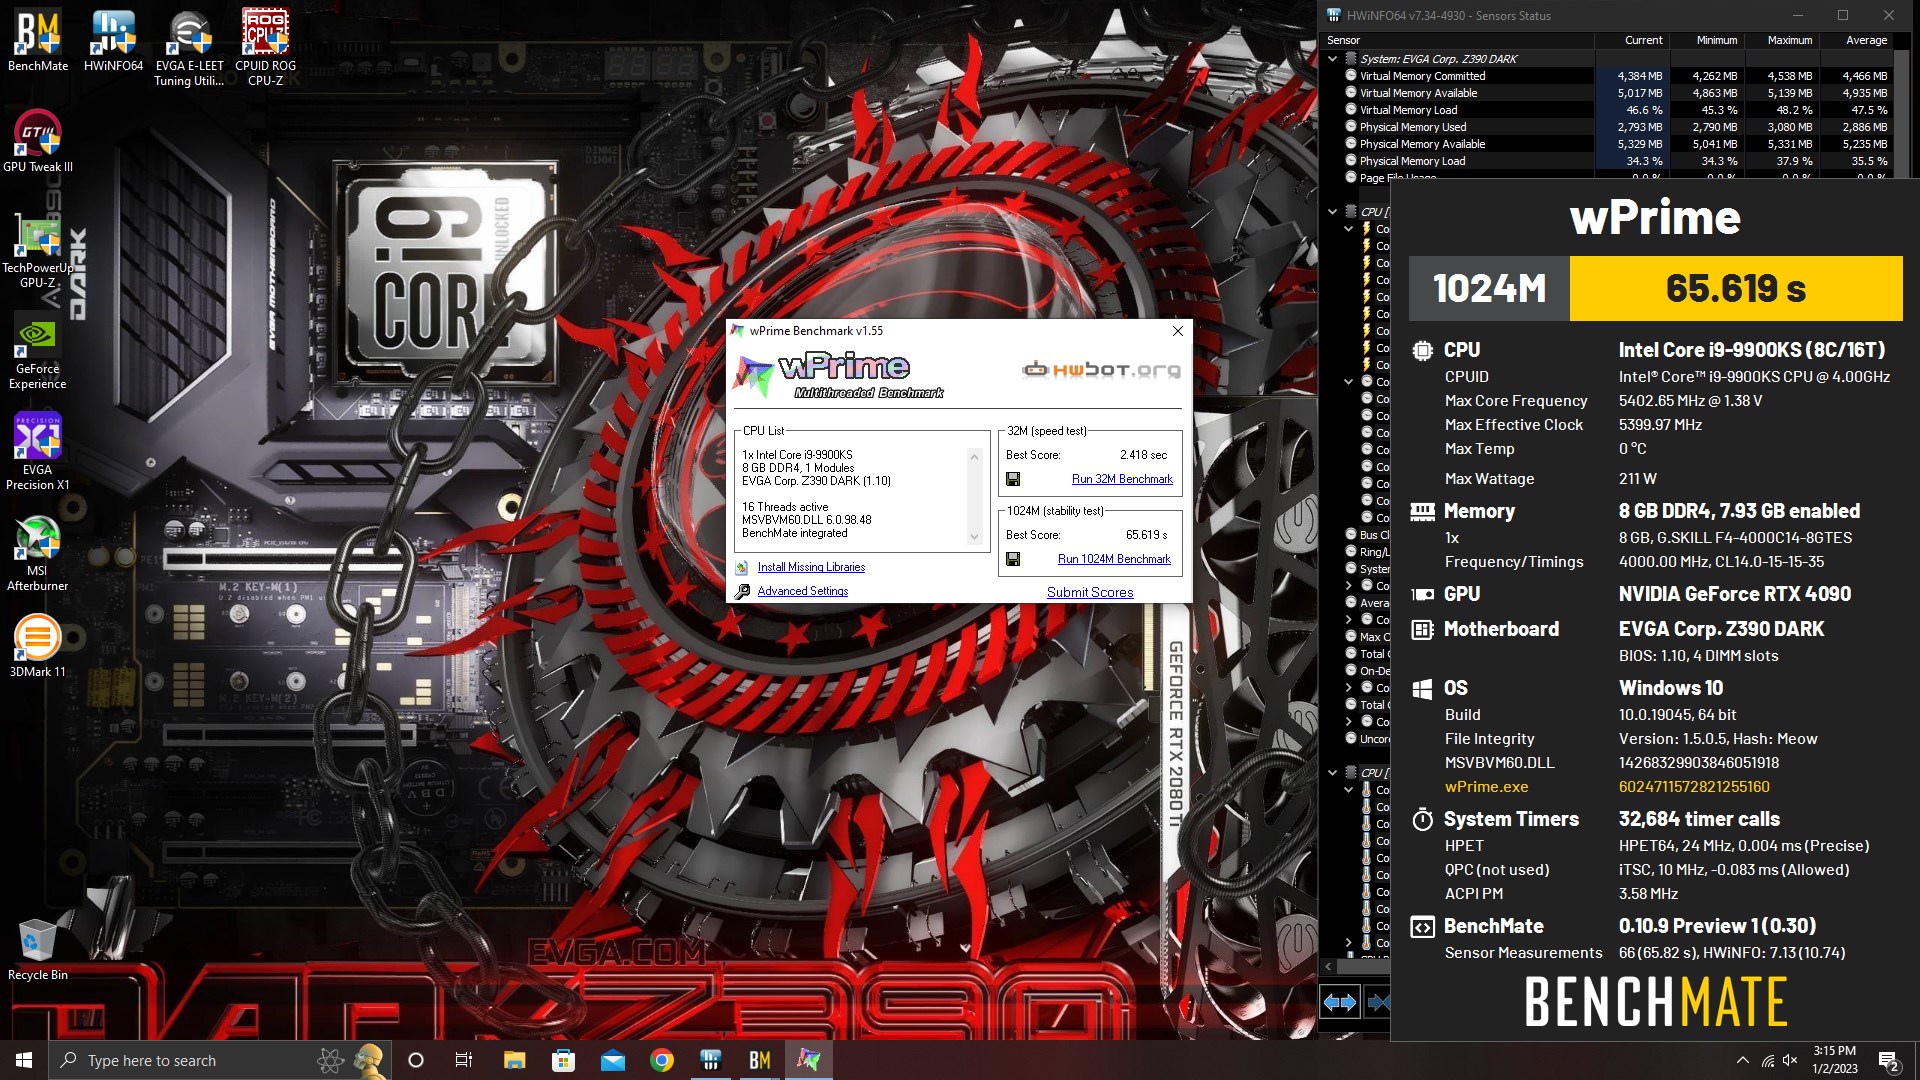The width and height of the screenshot is (1920, 1080).
Task: Switch to the BenchMate taskbar button
Action: tap(759, 1060)
